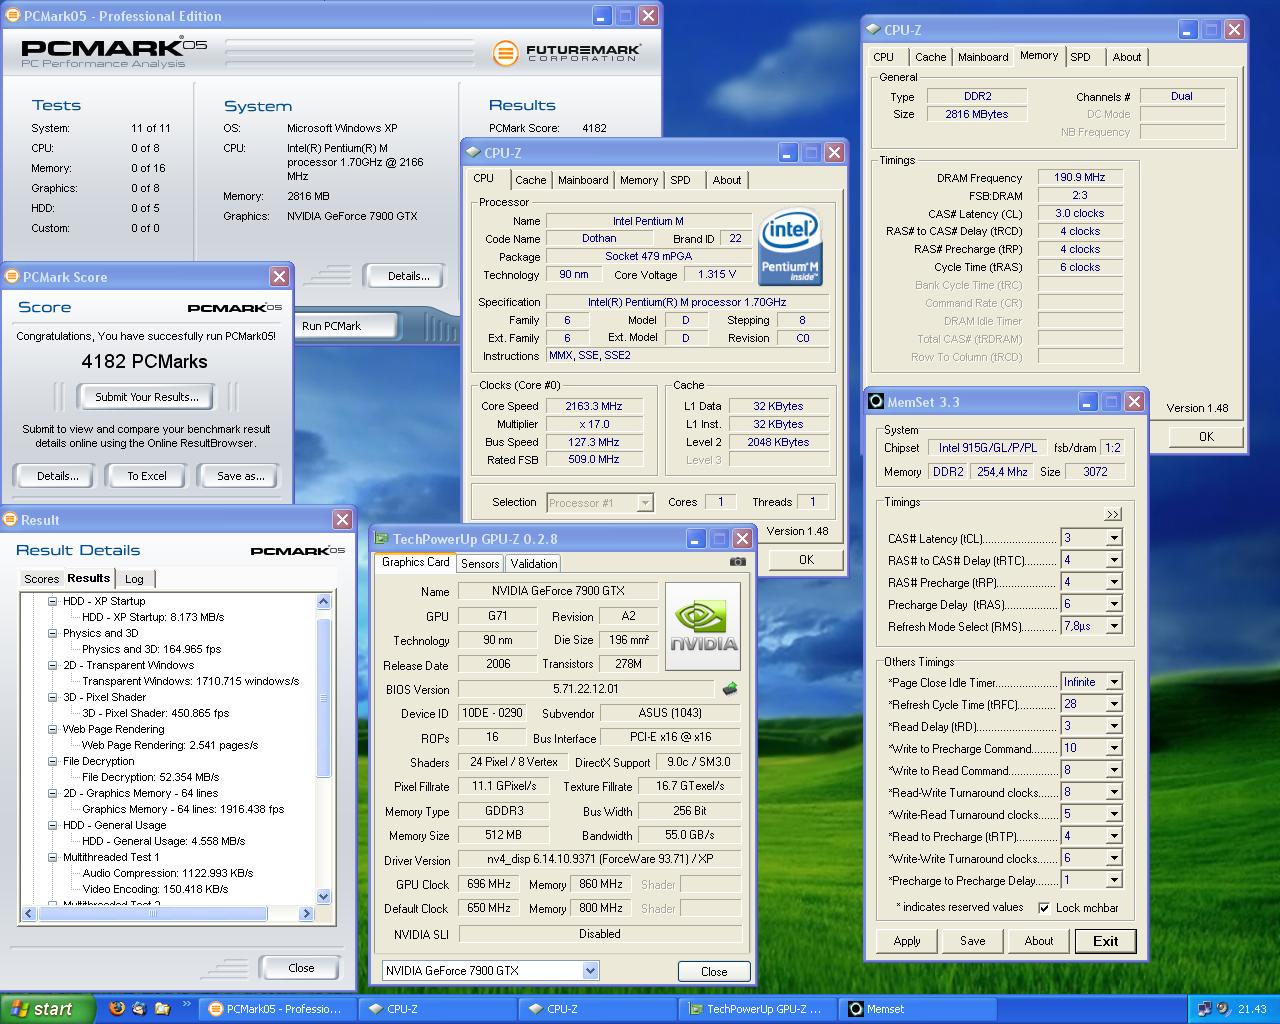Viewport: 1280px width, 1024px height.
Task: Click the NVIDIA logo in GPU-Z
Action: point(703,626)
